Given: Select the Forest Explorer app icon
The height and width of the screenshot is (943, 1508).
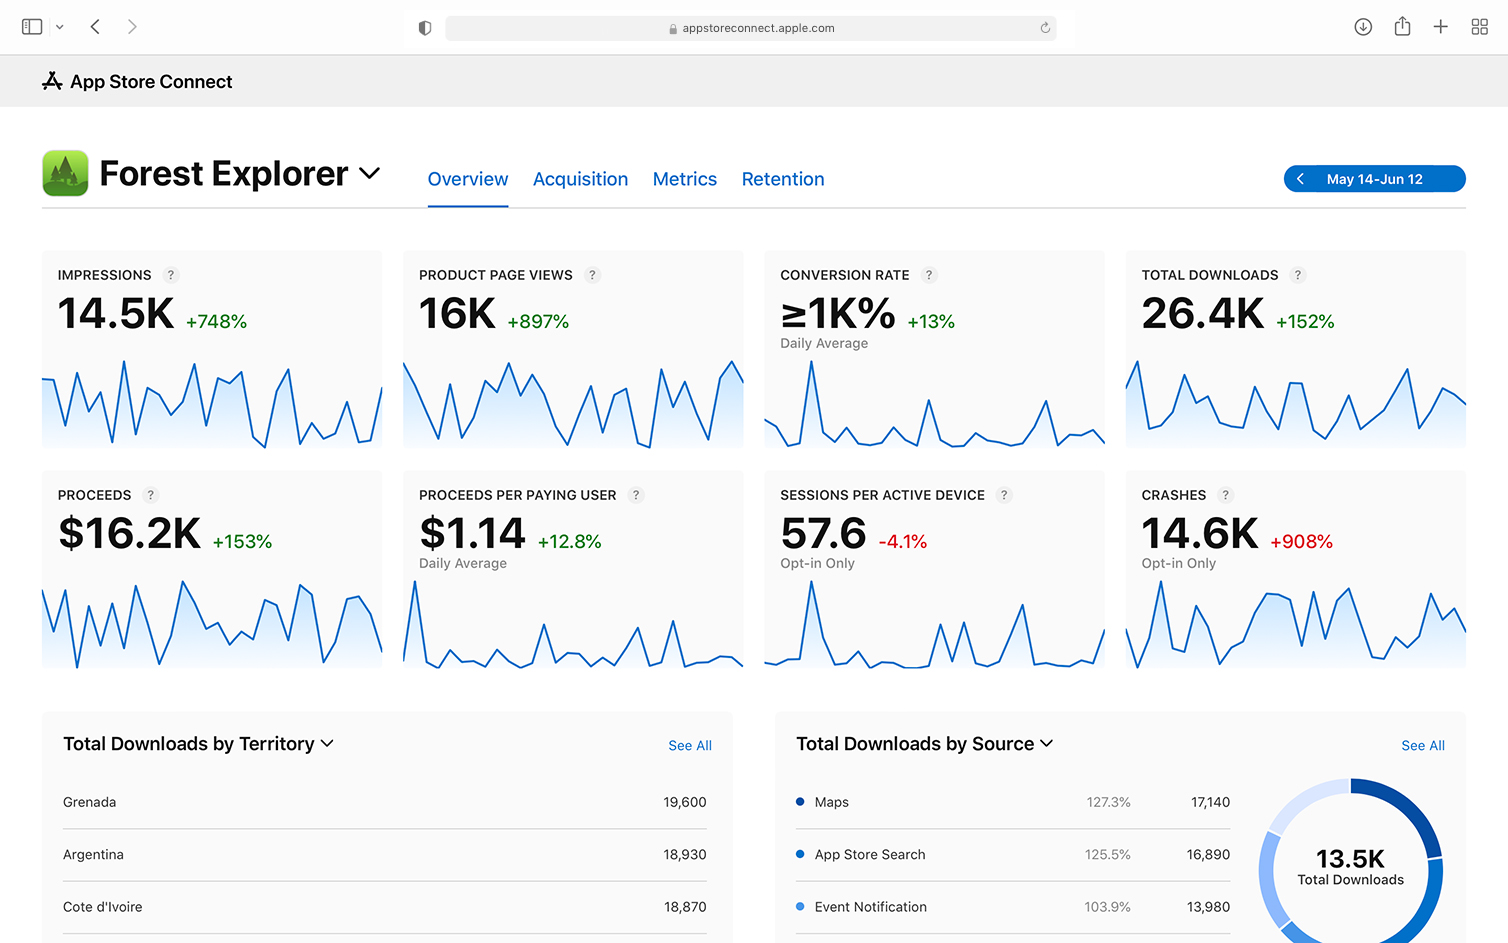Looking at the screenshot, I should pyautogui.click(x=64, y=172).
